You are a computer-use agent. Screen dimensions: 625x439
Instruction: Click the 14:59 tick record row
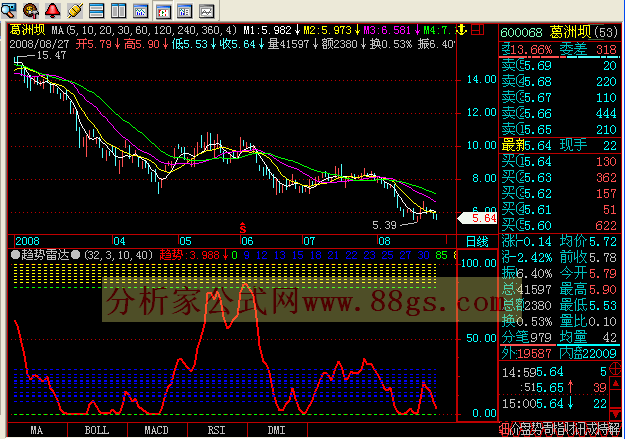[x=554, y=372]
